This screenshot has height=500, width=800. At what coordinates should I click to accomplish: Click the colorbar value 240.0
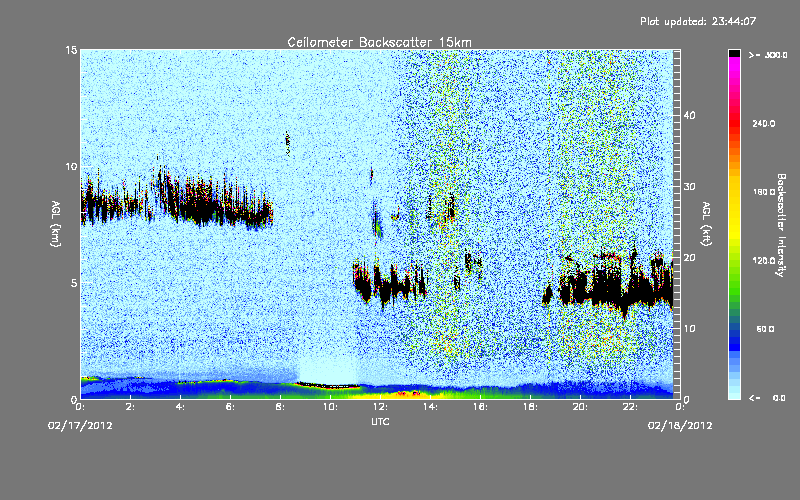tap(764, 124)
